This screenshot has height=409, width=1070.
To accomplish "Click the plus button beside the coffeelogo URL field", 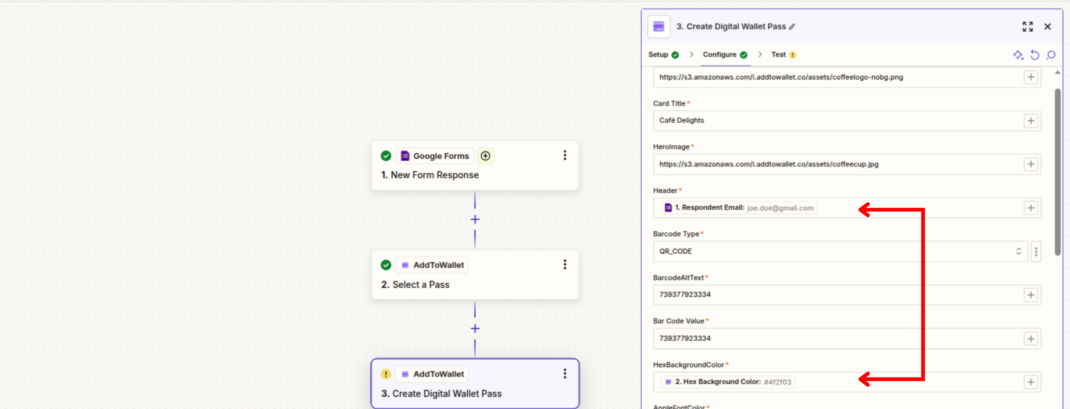I will click(1030, 77).
